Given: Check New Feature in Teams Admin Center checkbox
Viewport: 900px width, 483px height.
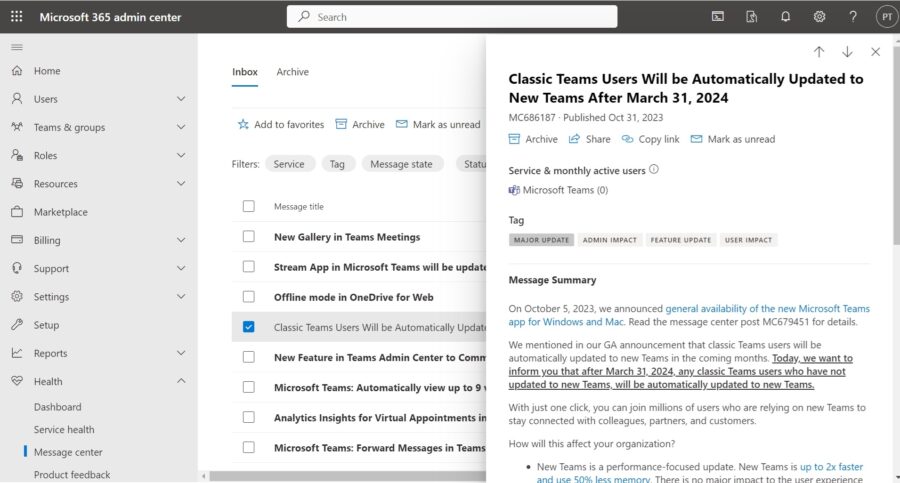Looking at the screenshot, I should click(x=249, y=357).
